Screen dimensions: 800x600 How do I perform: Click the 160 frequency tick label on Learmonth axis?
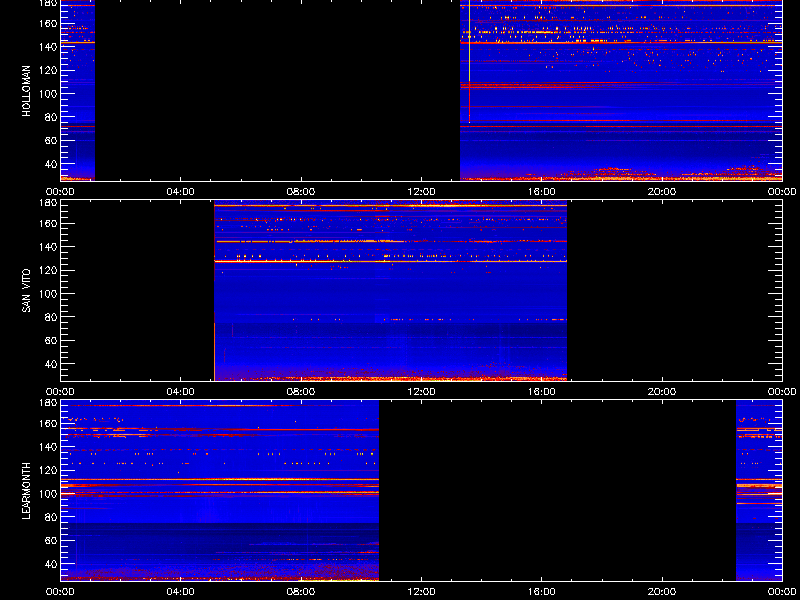pyautogui.click(x=49, y=423)
